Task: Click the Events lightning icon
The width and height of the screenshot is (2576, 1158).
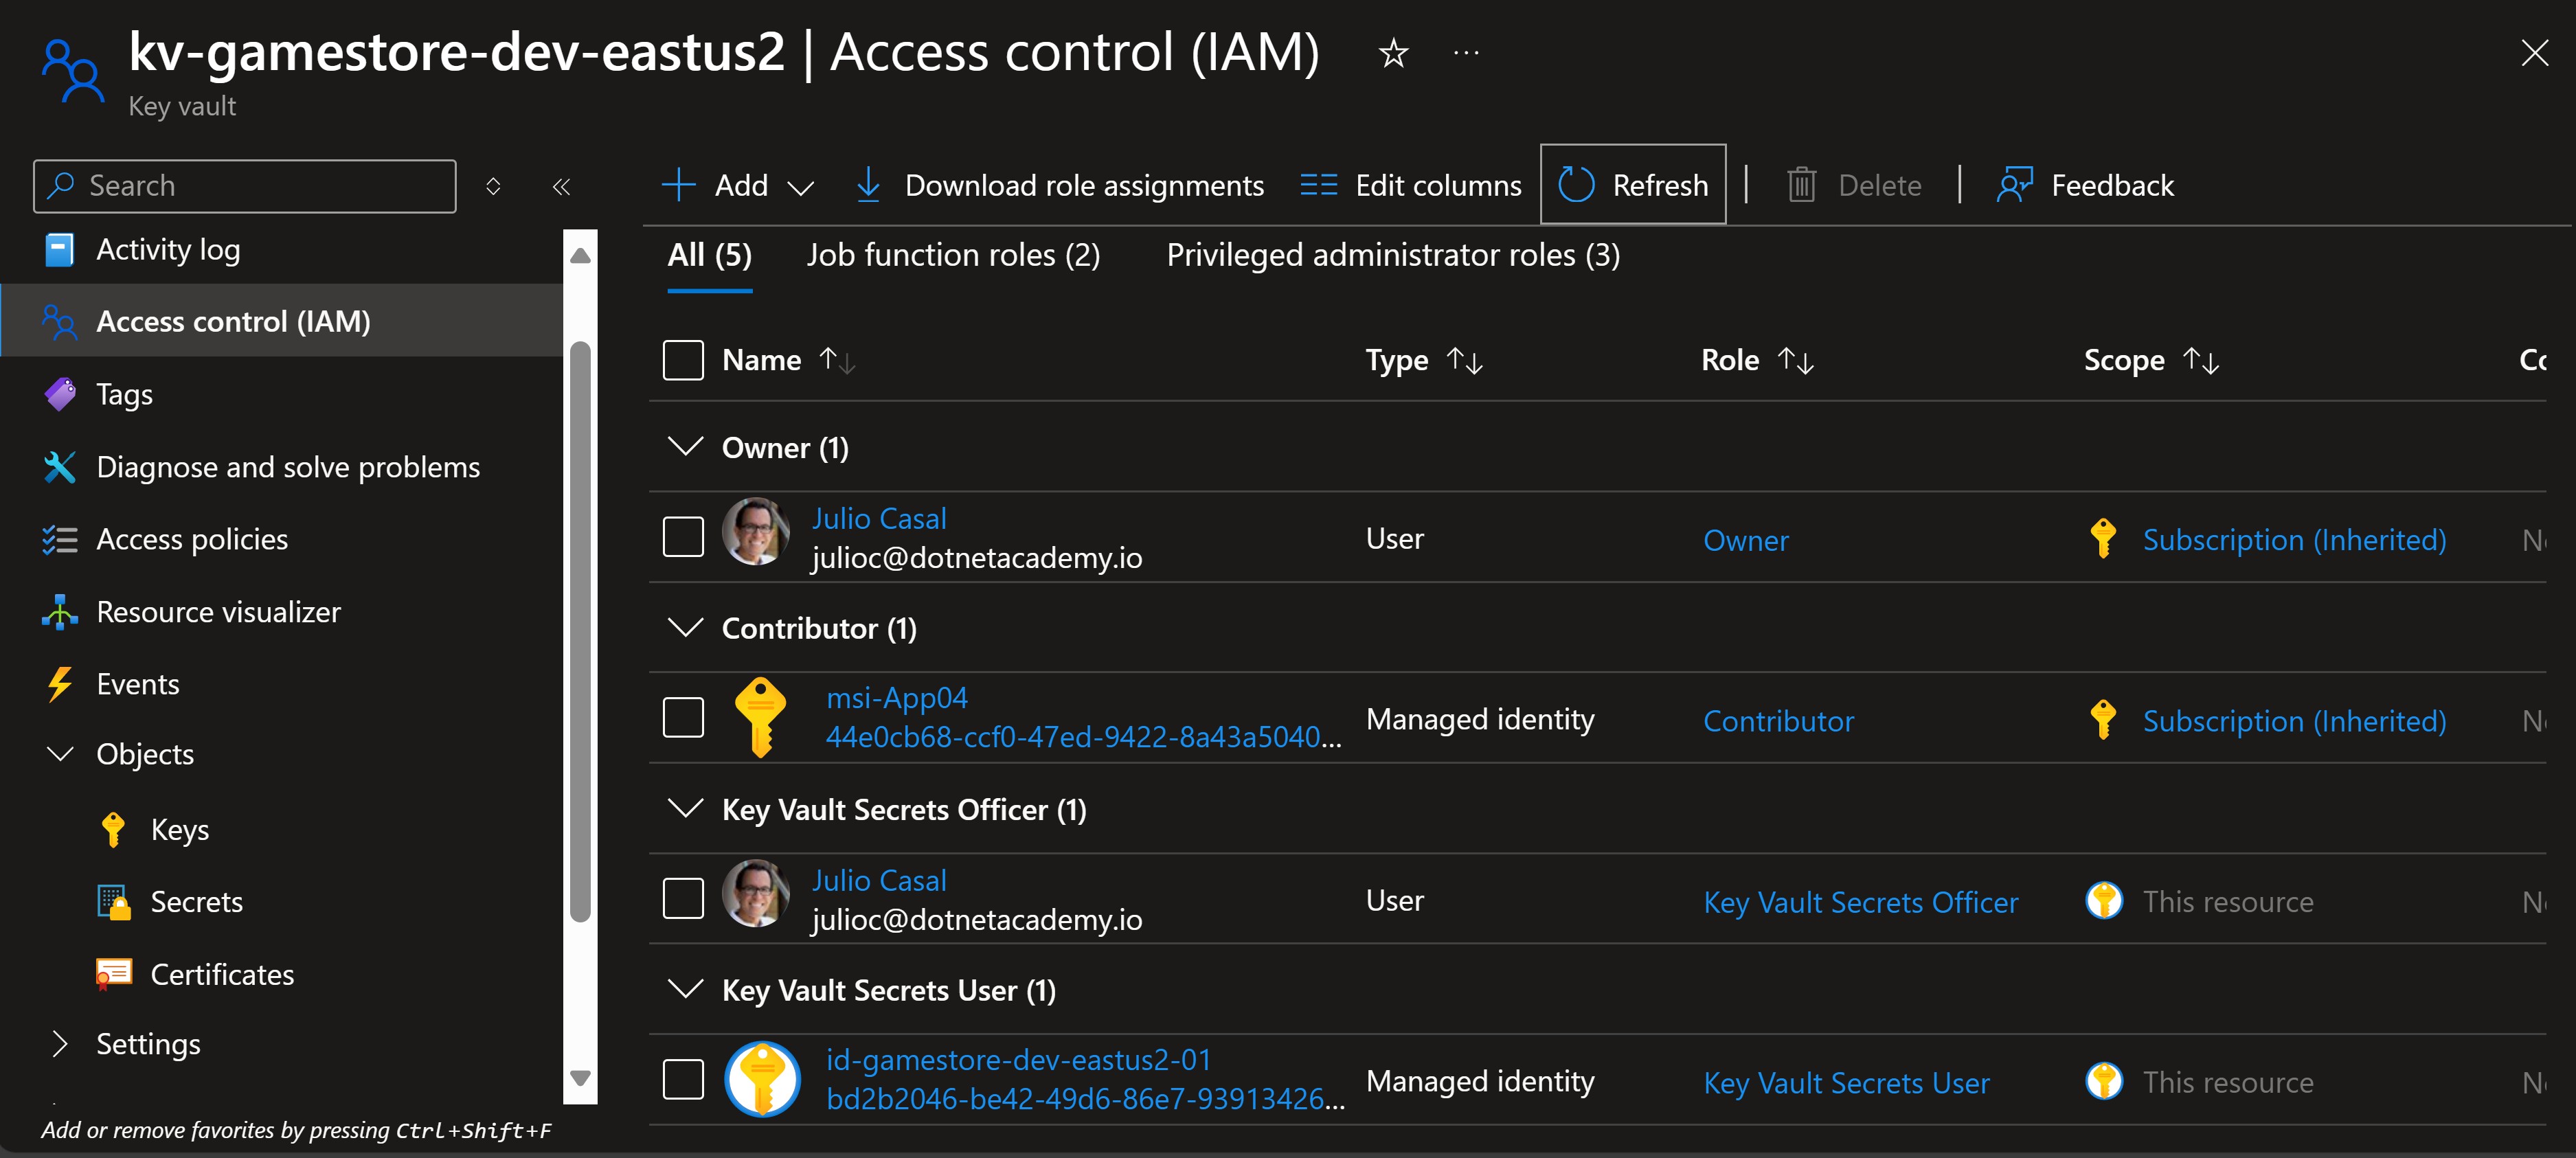Action: [x=59, y=684]
